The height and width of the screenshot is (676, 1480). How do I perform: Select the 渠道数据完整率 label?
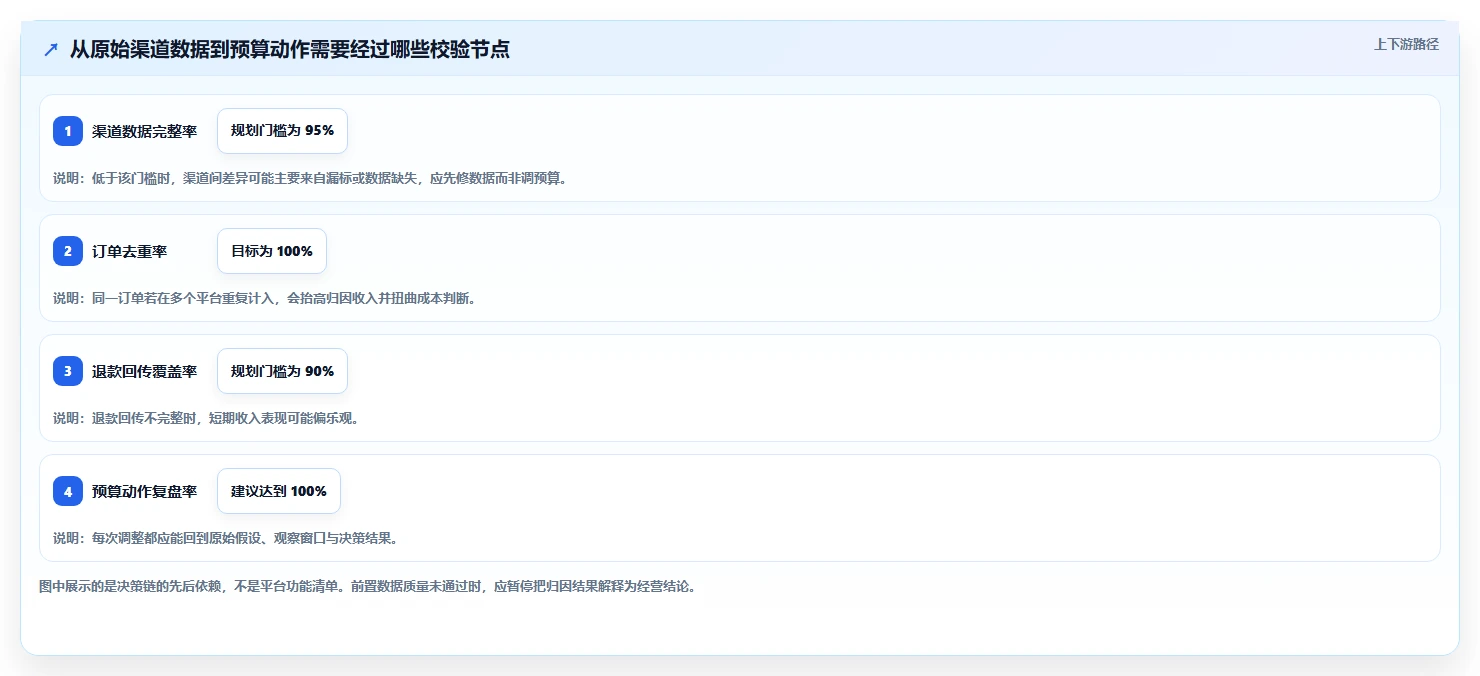[x=145, y=131]
